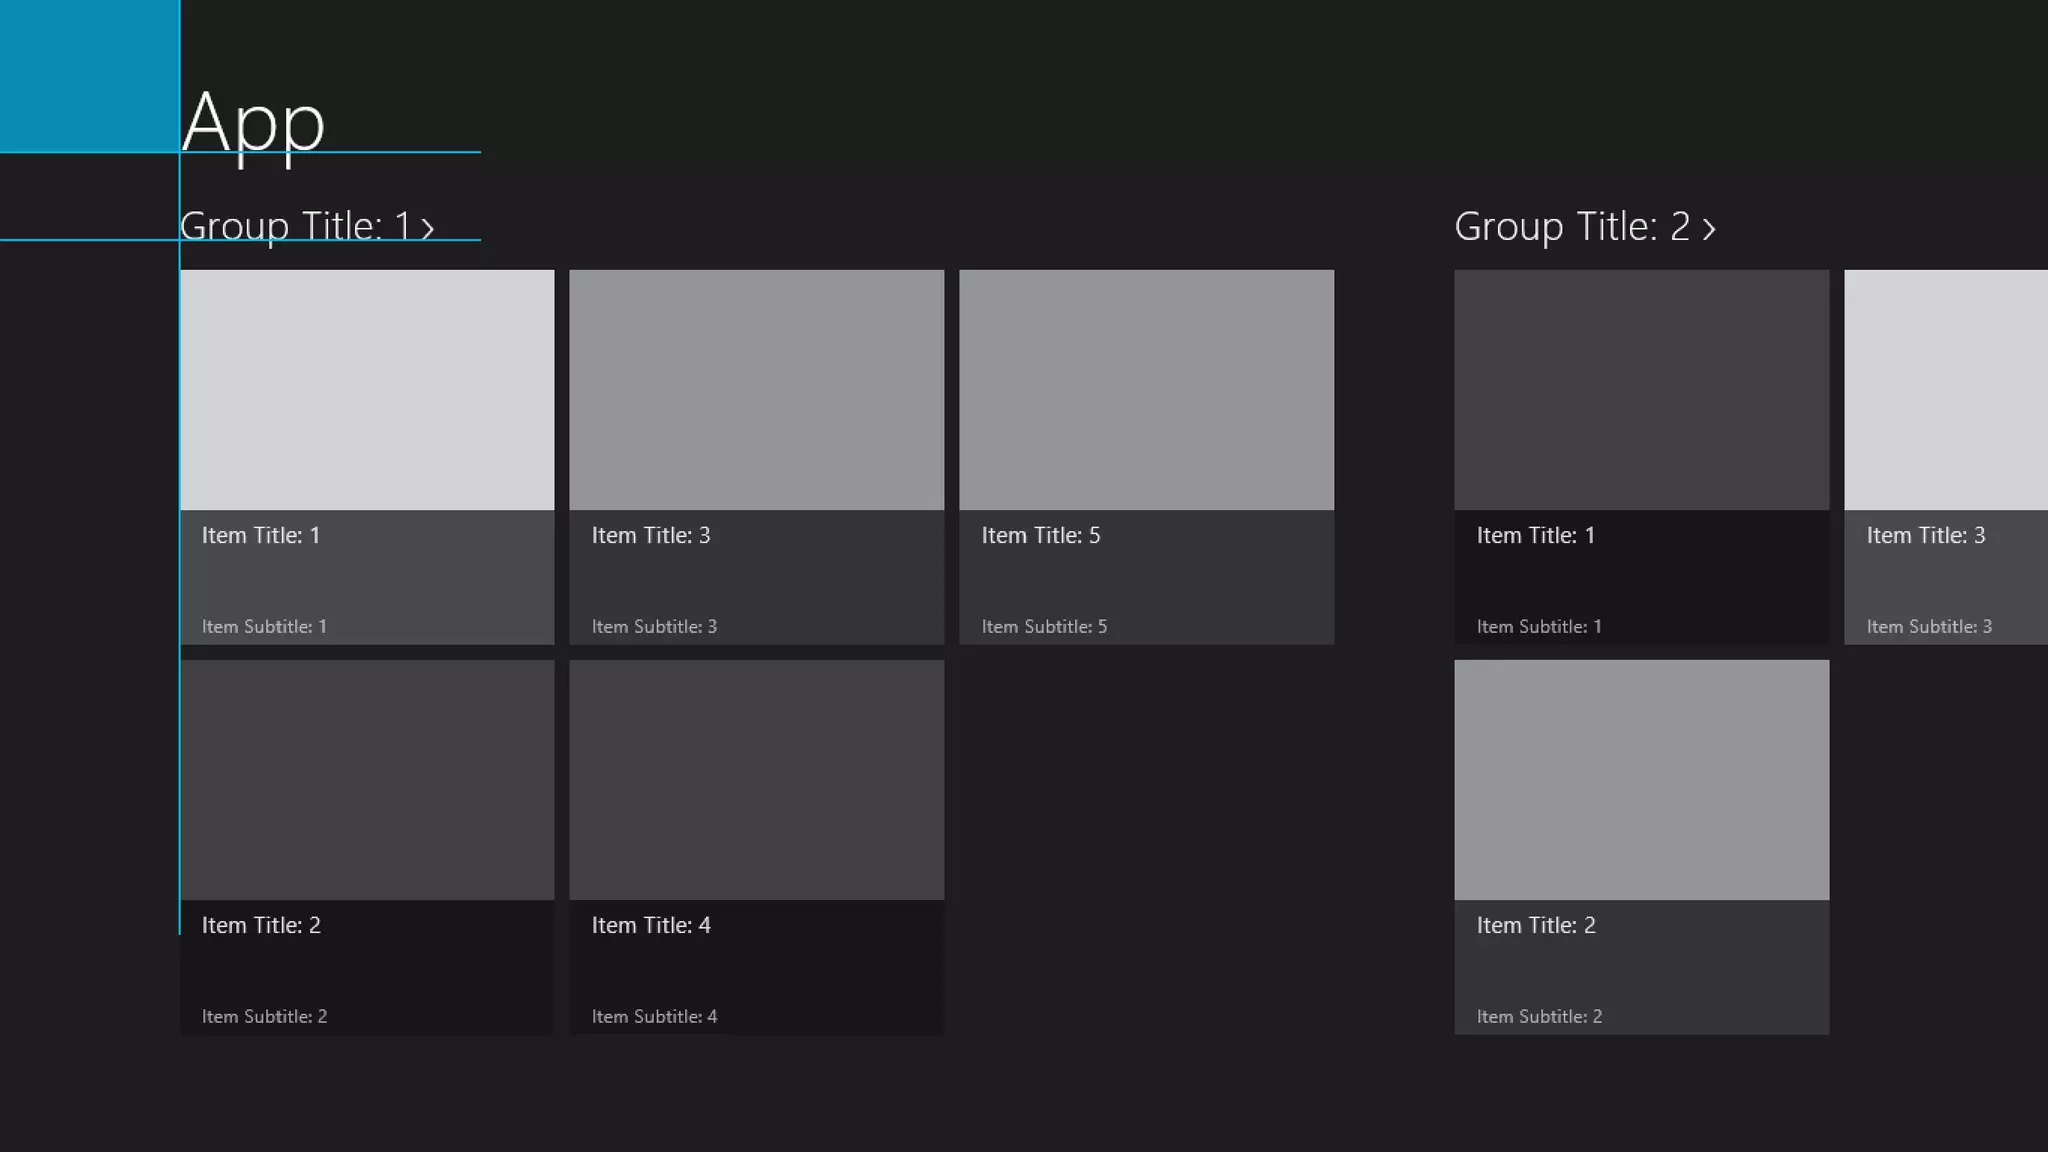Select the gray image of Group 2 Item 2
Viewport: 2048px width, 1152px height.
point(1641,780)
